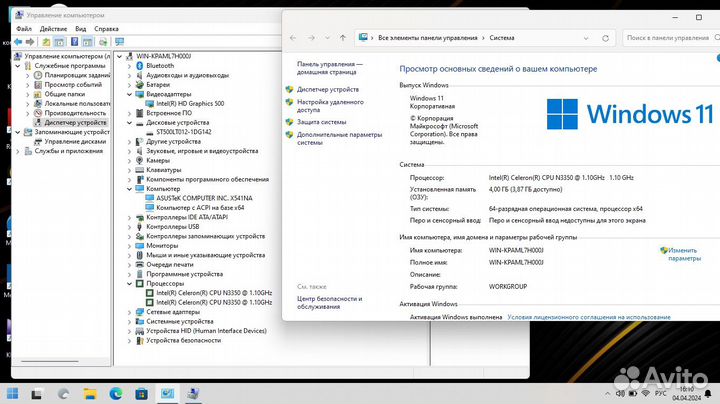Collapse the Компьютер category
Screen dimensions: 720x404
click(129, 189)
